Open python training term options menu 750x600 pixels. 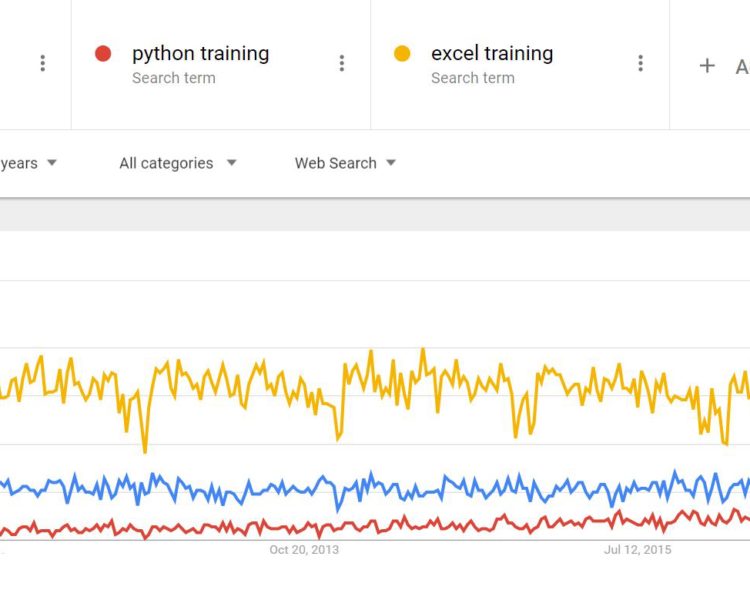point(342,64)
